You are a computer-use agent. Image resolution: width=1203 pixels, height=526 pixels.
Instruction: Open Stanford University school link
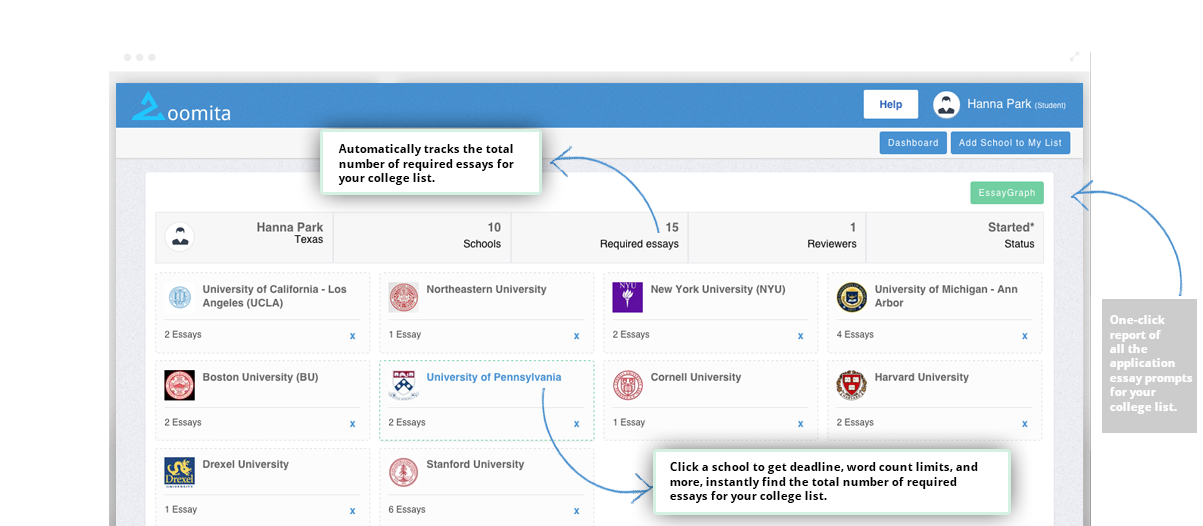point(475,465)
